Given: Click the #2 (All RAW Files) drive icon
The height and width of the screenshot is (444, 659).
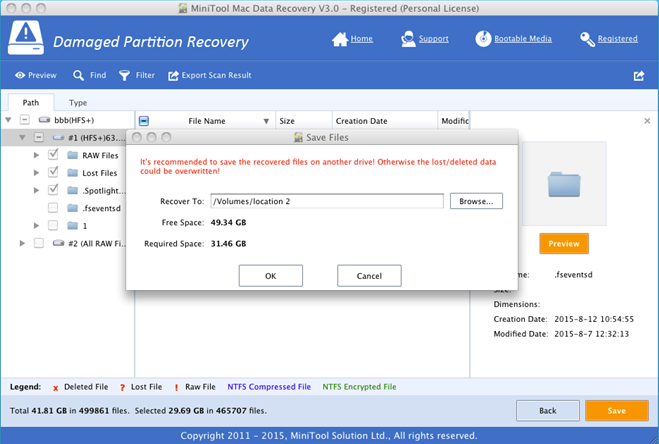Looking at the screenshot, I should pos(58,243).
